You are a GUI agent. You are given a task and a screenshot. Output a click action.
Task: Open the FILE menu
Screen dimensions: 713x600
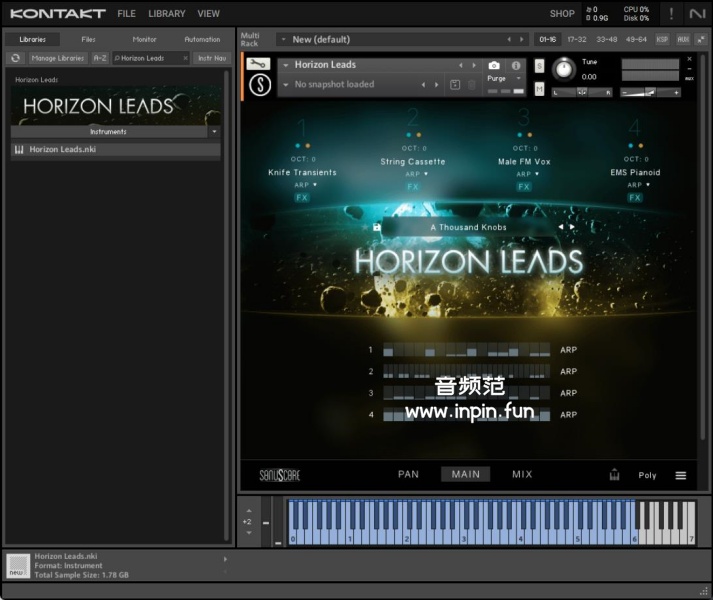[126, 14]
